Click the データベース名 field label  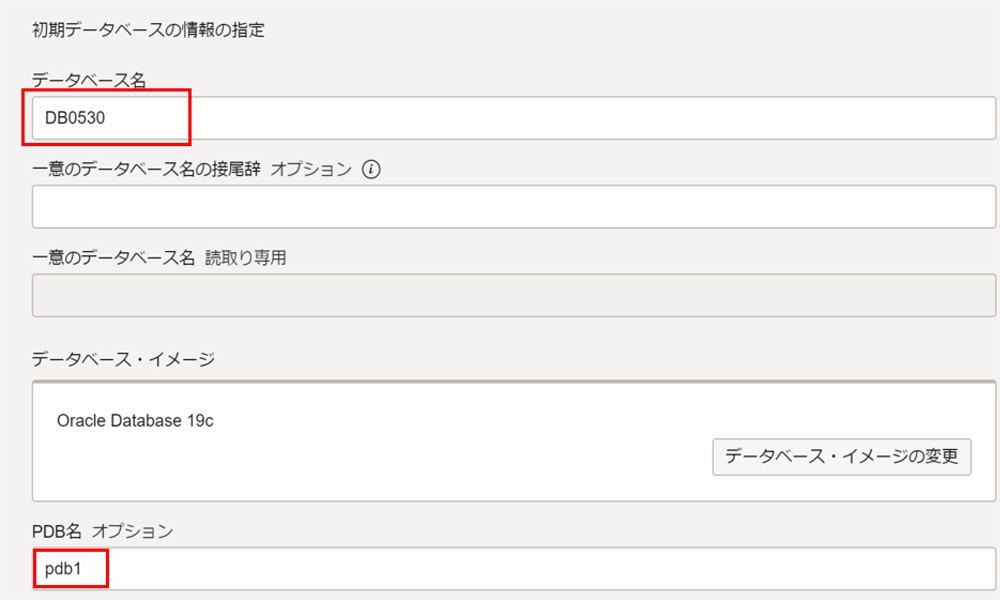[x=89, y=81]
